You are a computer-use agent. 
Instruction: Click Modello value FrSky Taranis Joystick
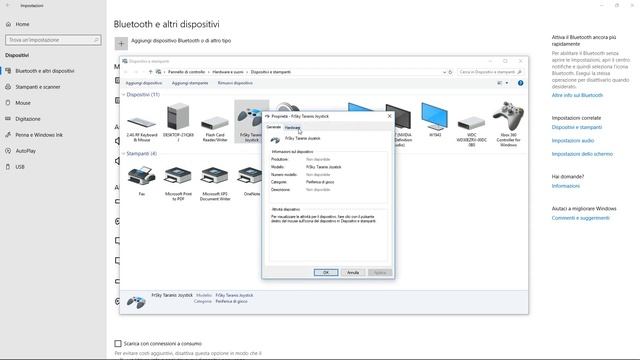(x=324, y=167)
